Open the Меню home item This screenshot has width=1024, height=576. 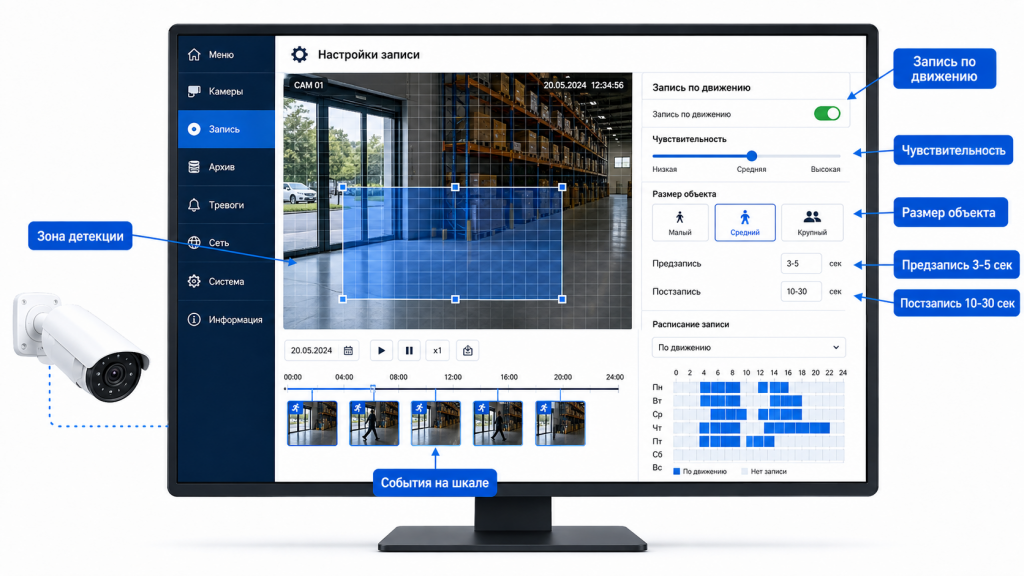pyautogui.click(x=226, y=54)
